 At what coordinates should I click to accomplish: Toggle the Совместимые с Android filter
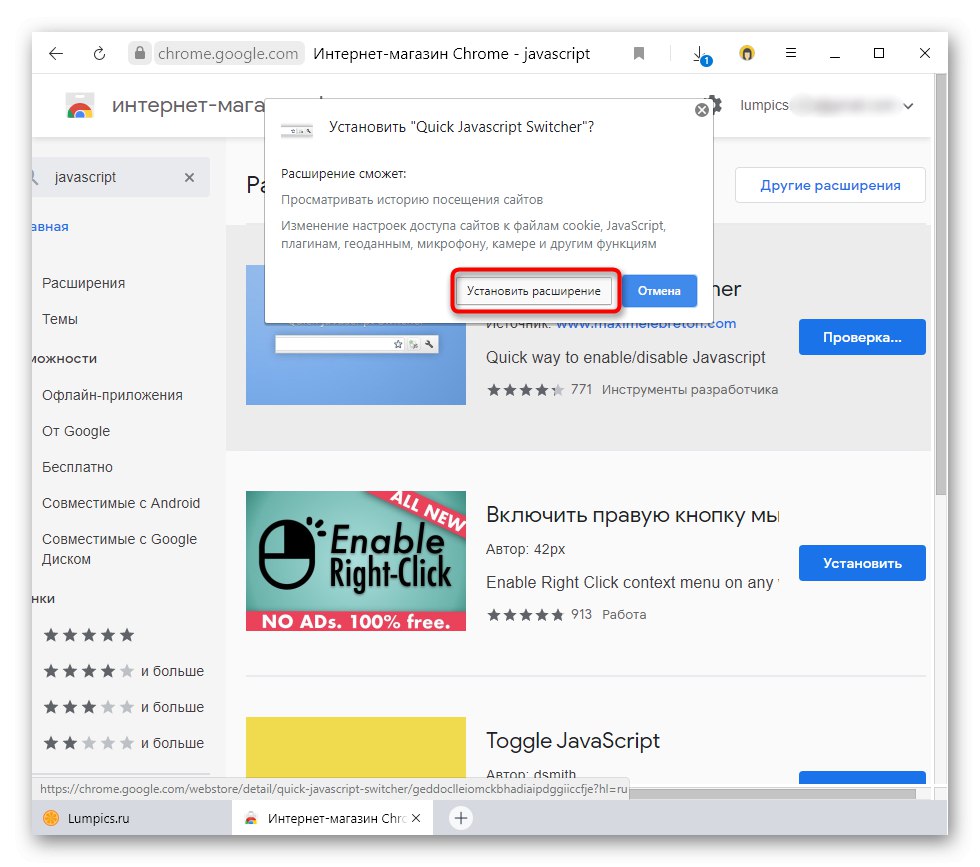tap(121, 503)
